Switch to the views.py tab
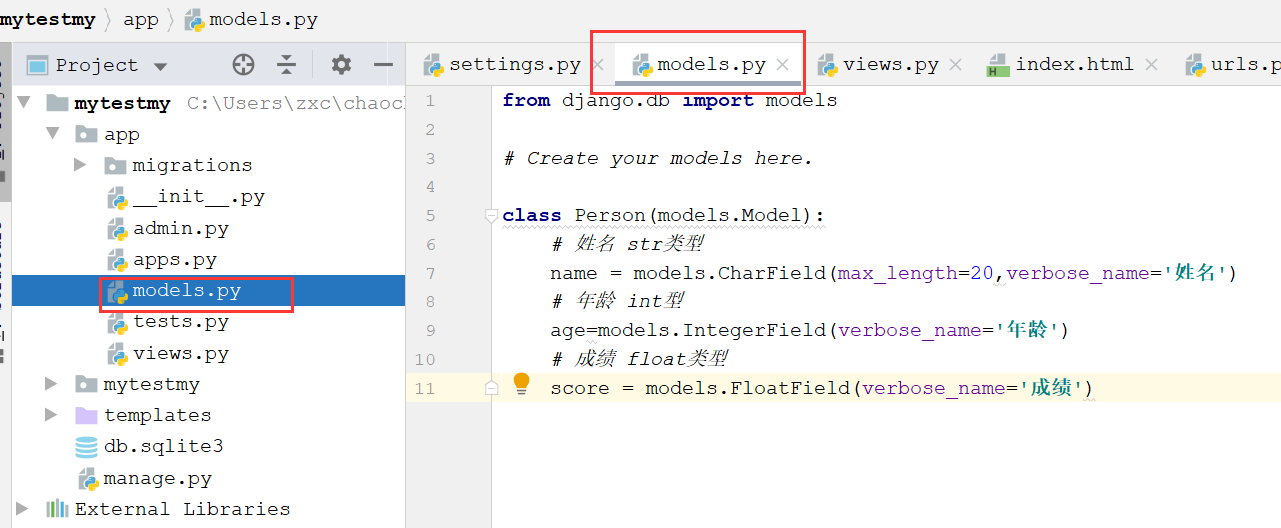Image resolution: width=1281 pixels, height=528 pixels. 890,65
